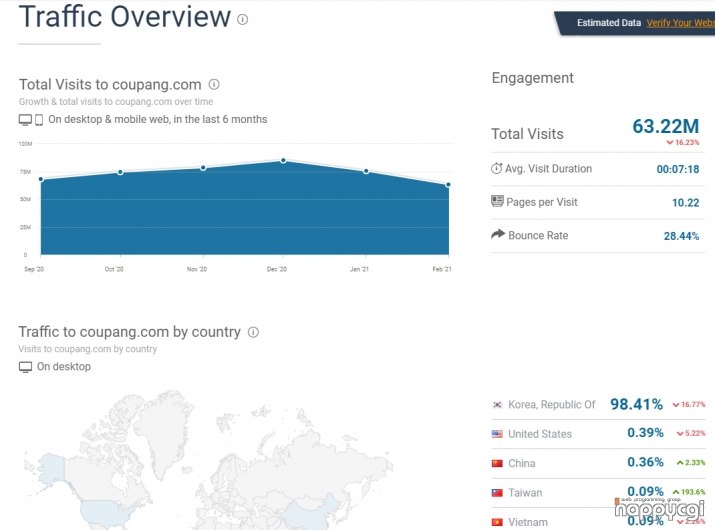Click the 193.6% Taiwan change value
The width and height of the screenshot is (715, 530).
click(693, 492)
